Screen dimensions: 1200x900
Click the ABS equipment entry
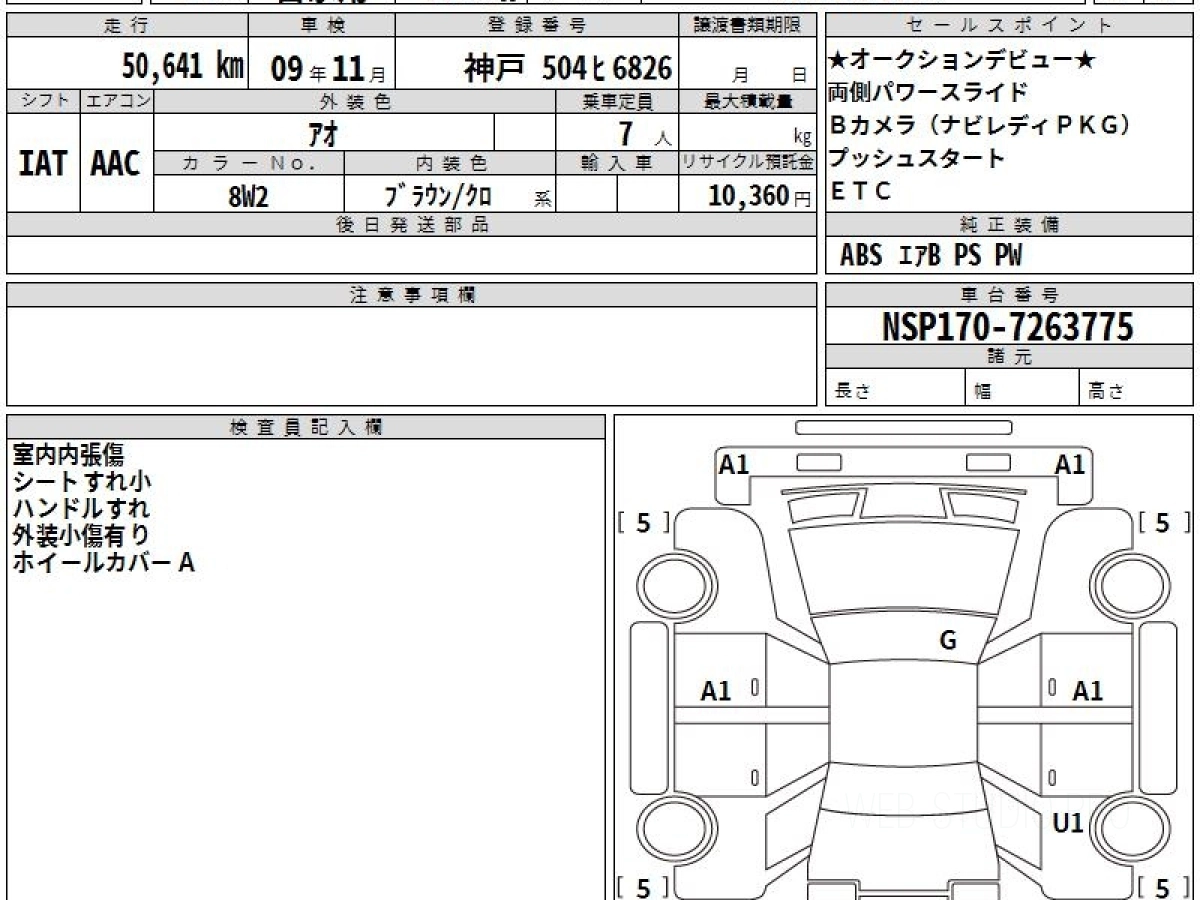point(860,256)
